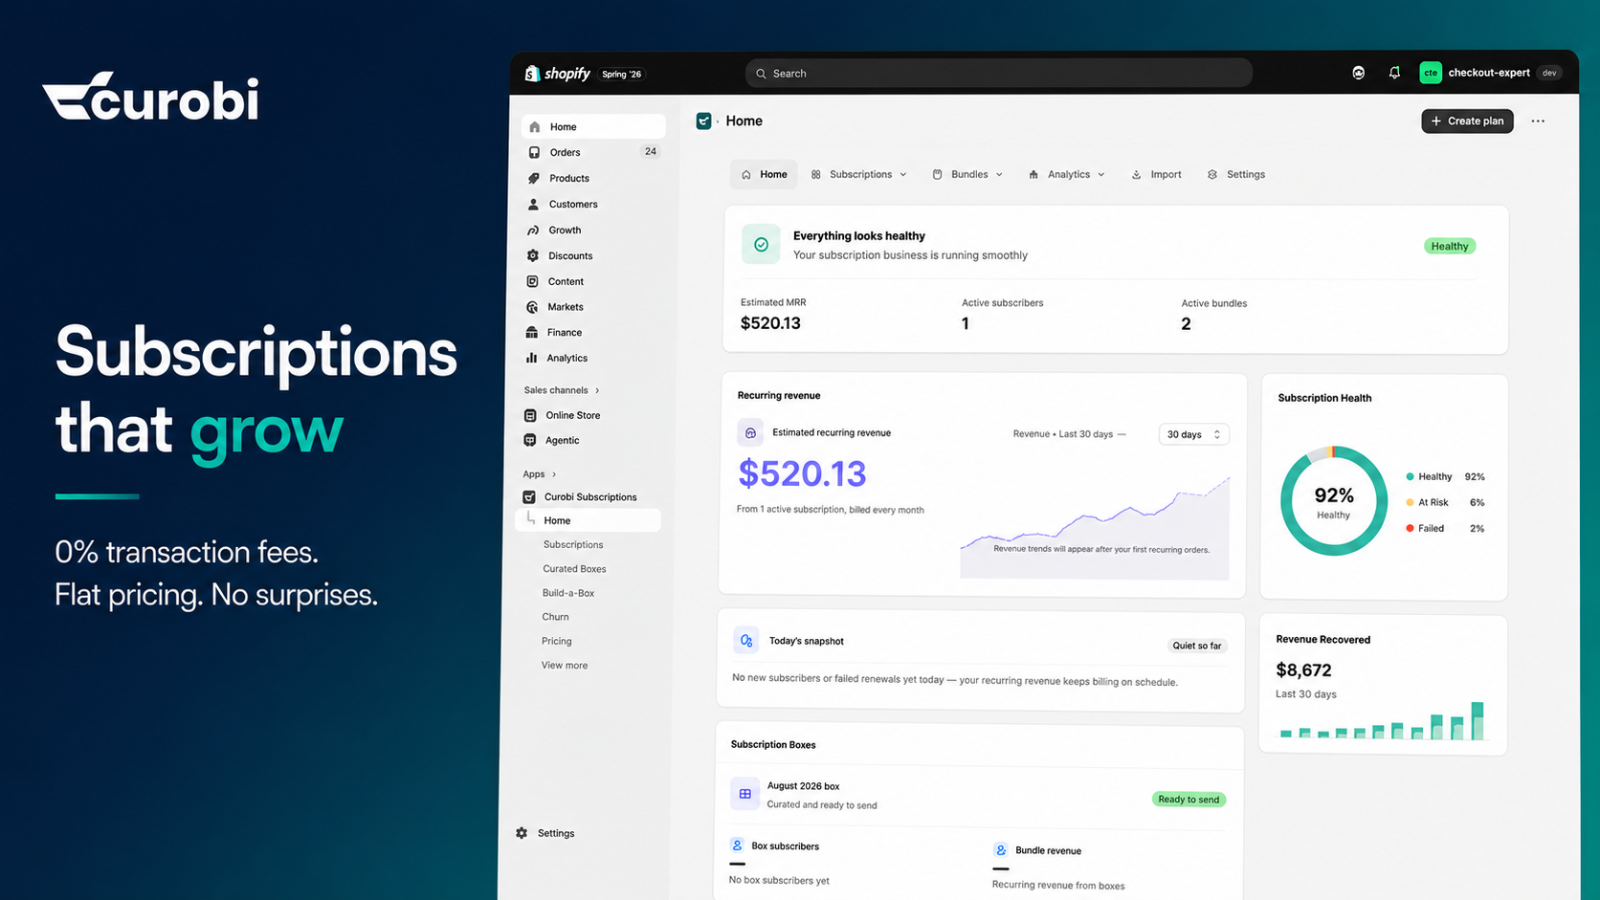The width and height of the screenshot is (1600, 900).
Task: Open Subscriptions under Curobi Subscriptions
Action: coord(573,545)
